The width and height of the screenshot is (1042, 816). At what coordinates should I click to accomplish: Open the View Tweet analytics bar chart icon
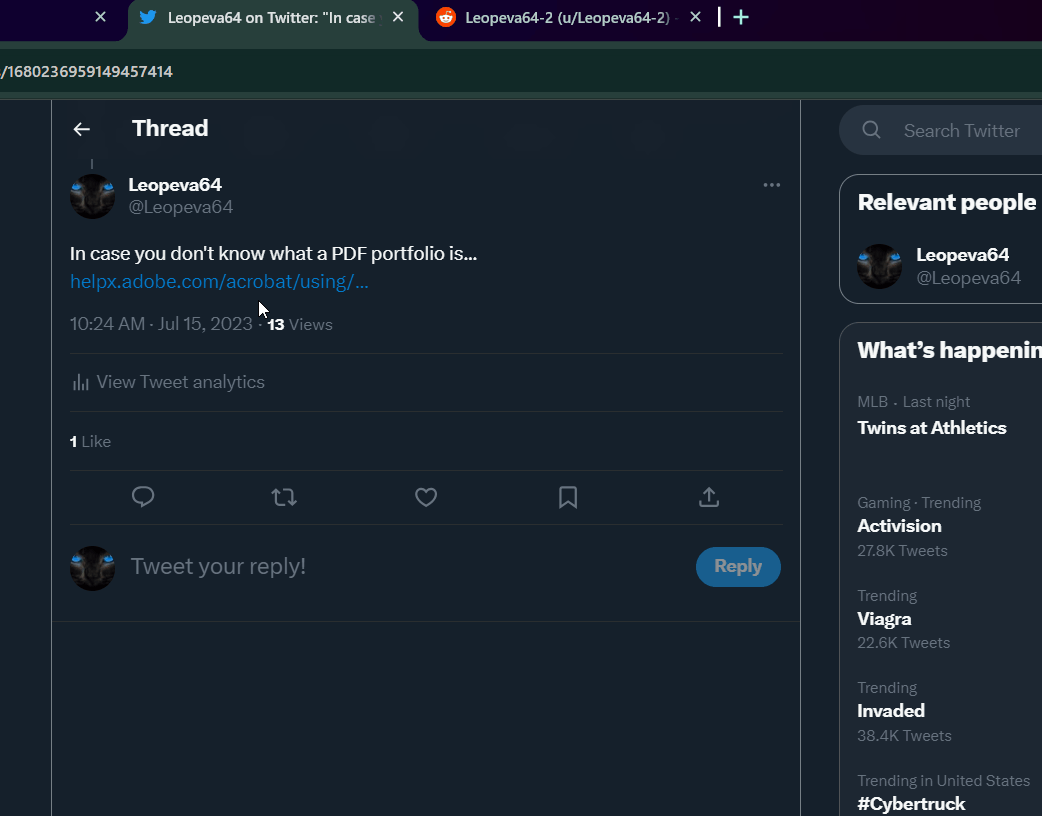click(80, 382)
